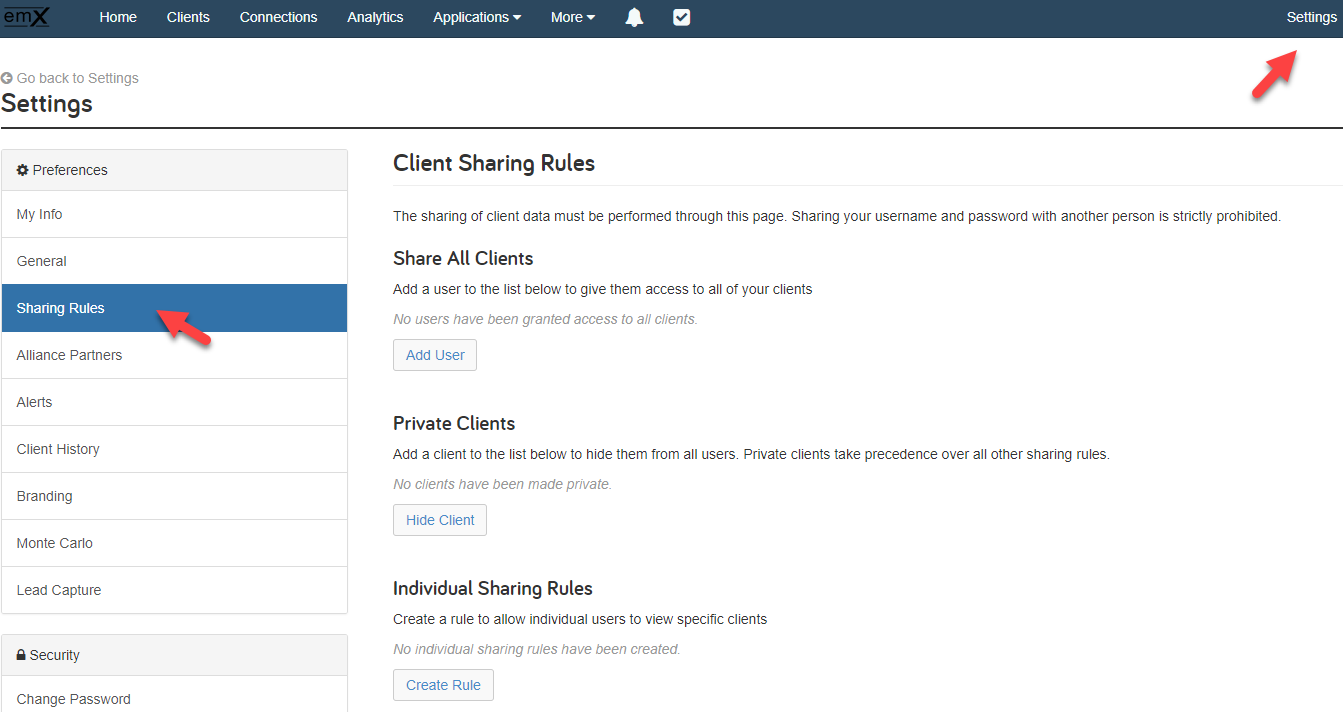
Task: Click the Add User button
Action: (x=435, y=355)
